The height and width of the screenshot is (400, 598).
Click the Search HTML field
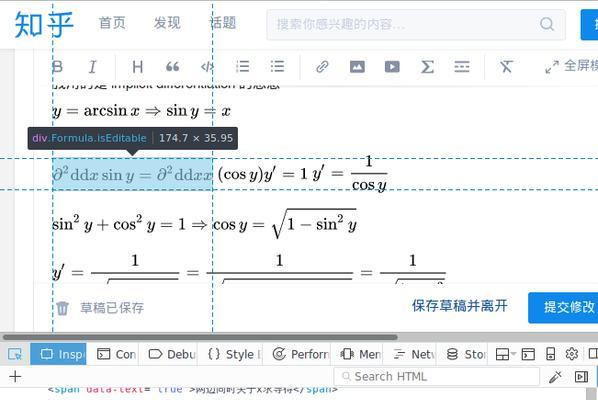pos(436,377)
